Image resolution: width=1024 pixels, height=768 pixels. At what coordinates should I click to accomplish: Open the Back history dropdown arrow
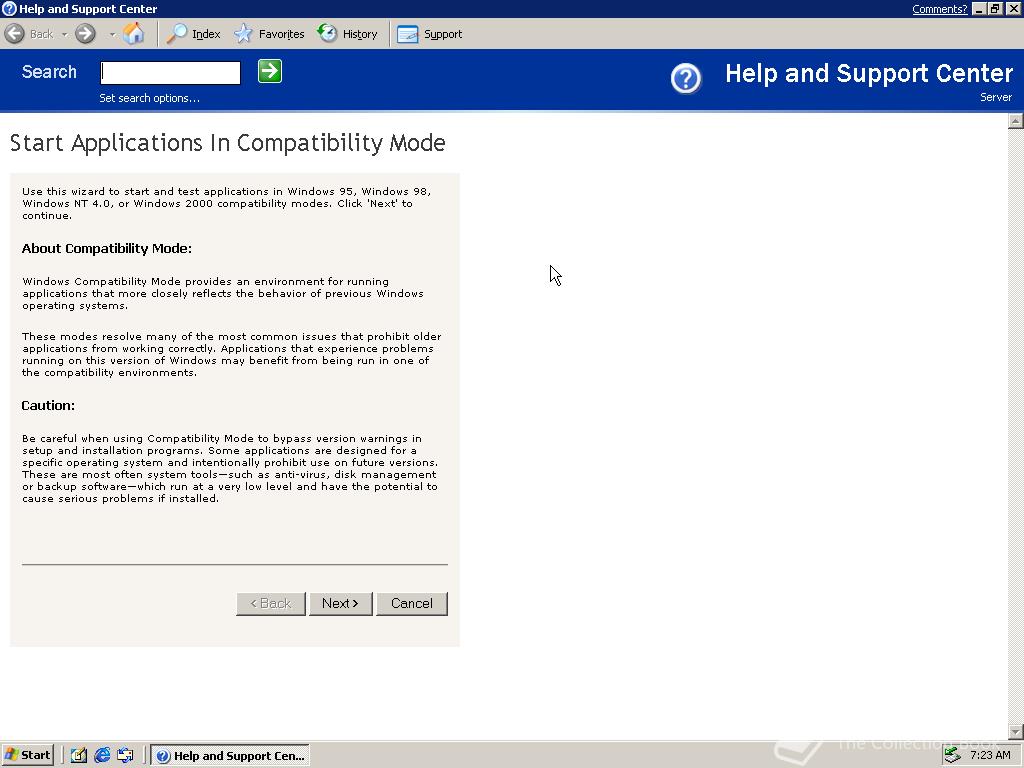click(x=64, y=34)
